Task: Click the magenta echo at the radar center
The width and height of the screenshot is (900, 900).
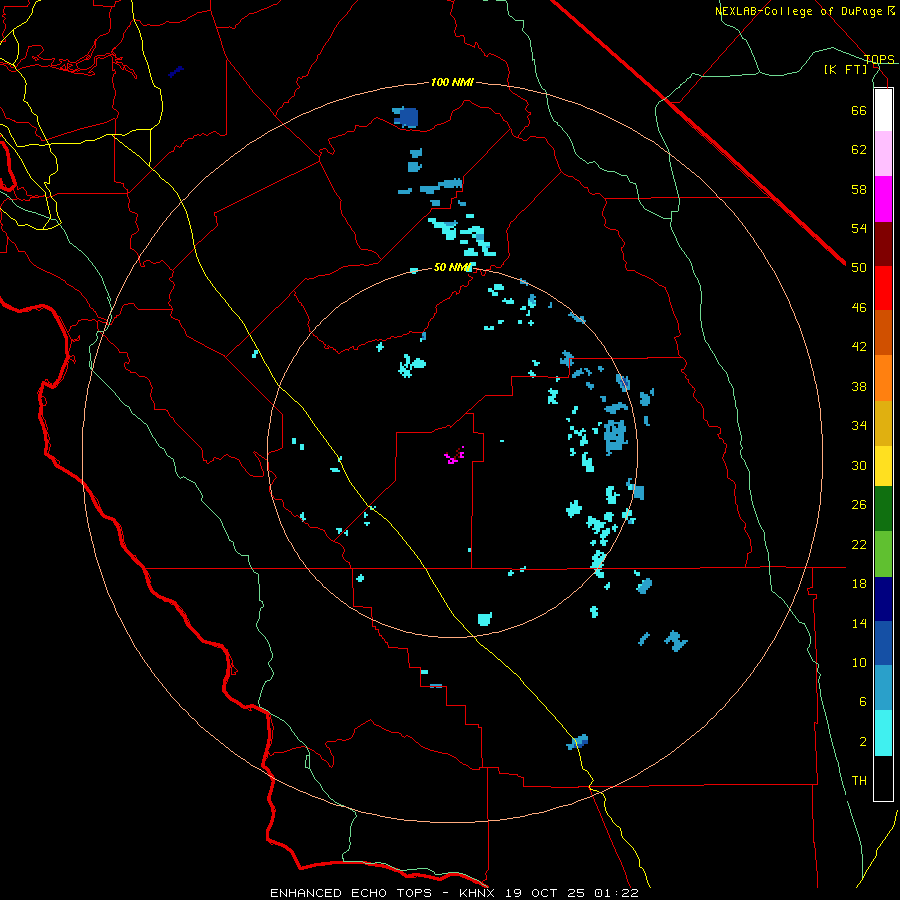Action: 453,456
